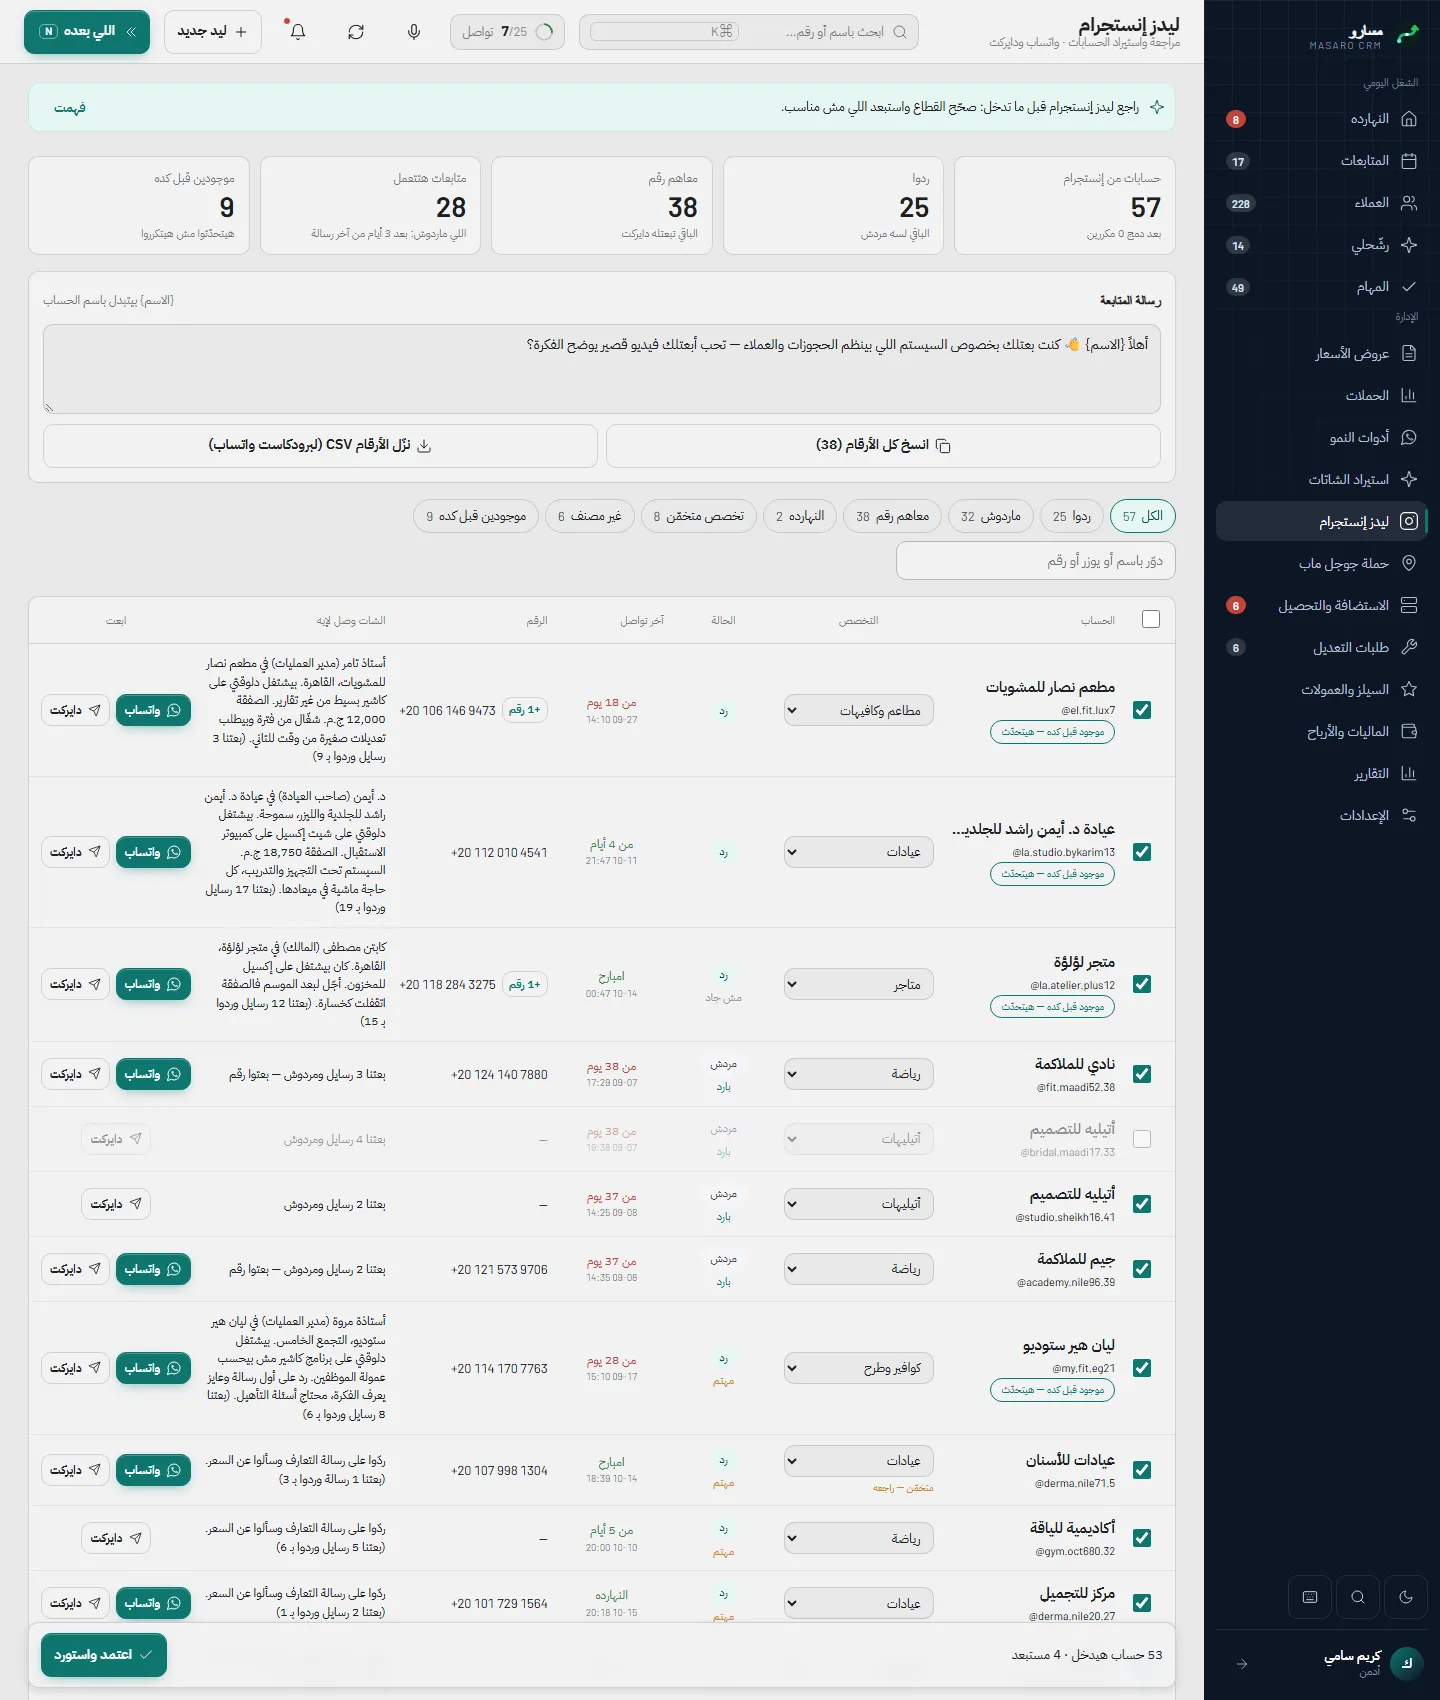Screen dimensions: 1440x1700
Task: Open the notifications bell icon
Action: [297, 32]
